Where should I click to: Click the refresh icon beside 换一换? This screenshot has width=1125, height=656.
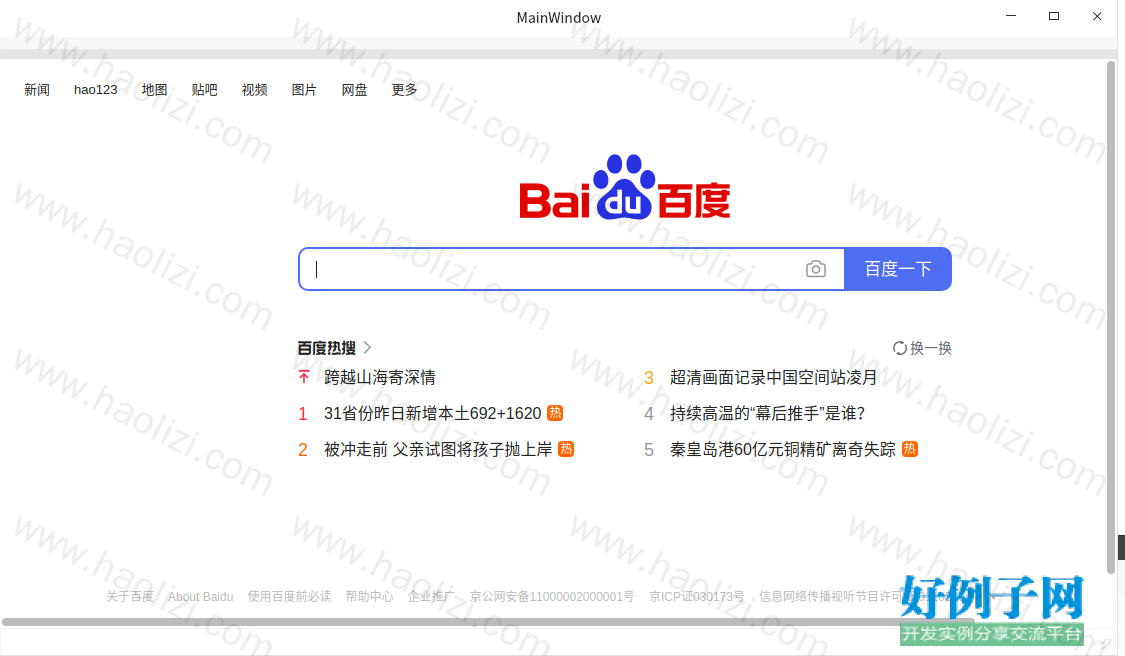coord(900,348)
